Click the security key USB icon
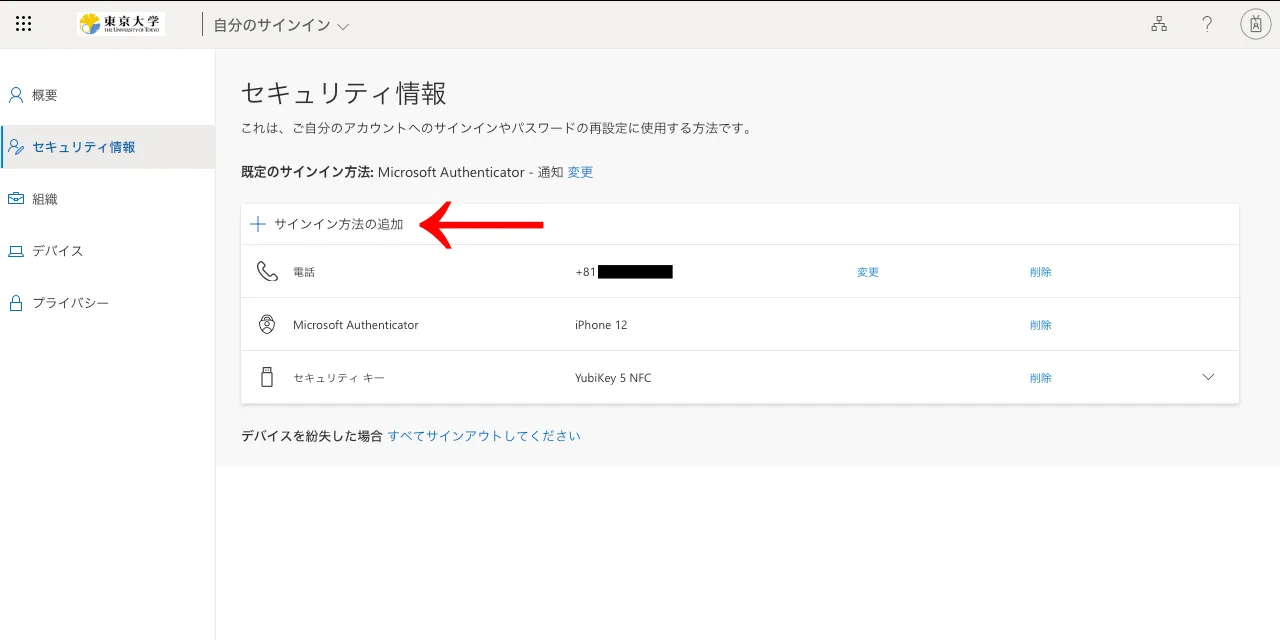 pyautogui.click(x=267, y=378)
